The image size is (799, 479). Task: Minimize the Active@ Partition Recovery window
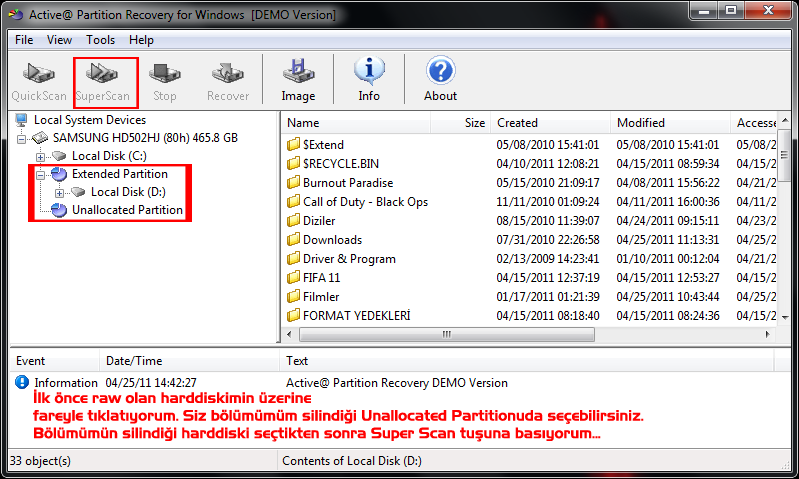[x=704, y=10]
